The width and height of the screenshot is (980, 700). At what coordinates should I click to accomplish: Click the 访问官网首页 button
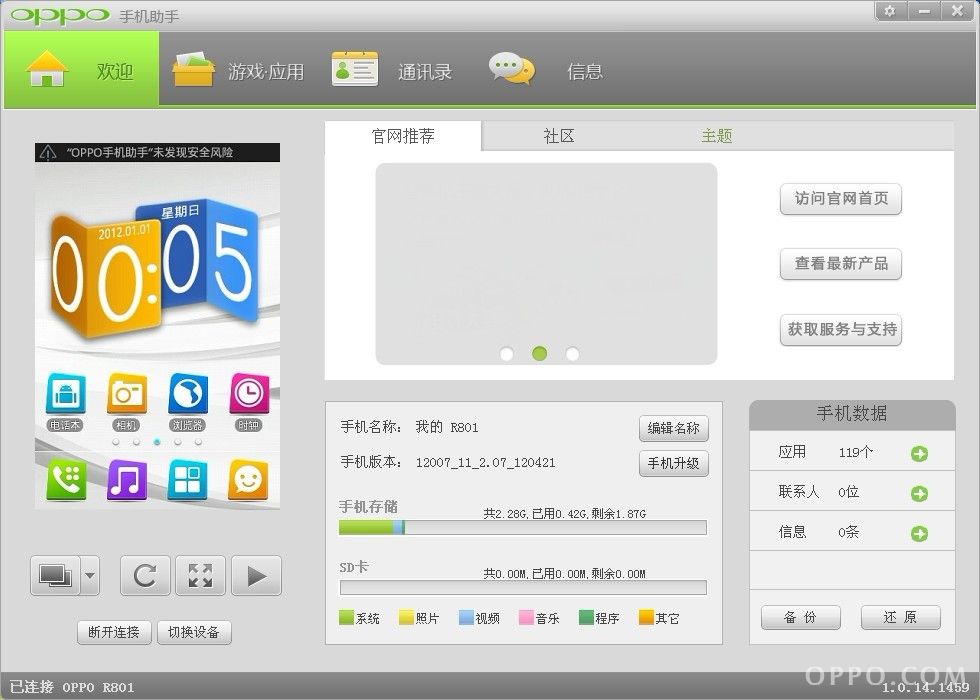tap(841, 199)
